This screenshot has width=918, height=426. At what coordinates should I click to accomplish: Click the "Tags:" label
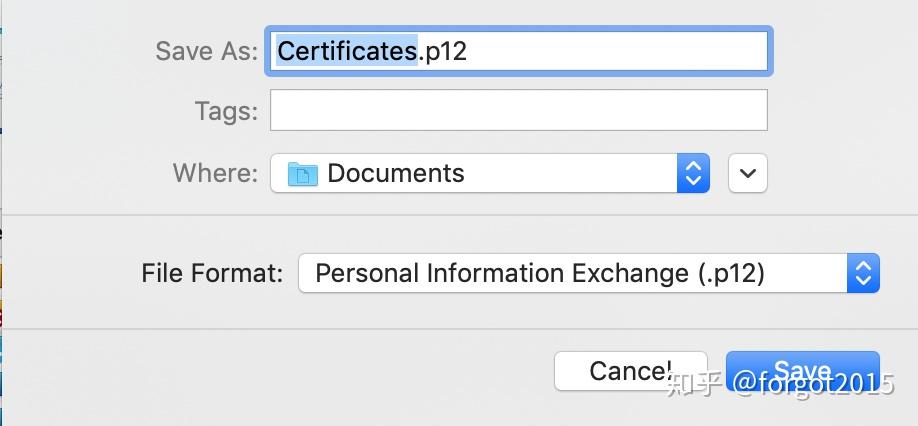point(226,111)
